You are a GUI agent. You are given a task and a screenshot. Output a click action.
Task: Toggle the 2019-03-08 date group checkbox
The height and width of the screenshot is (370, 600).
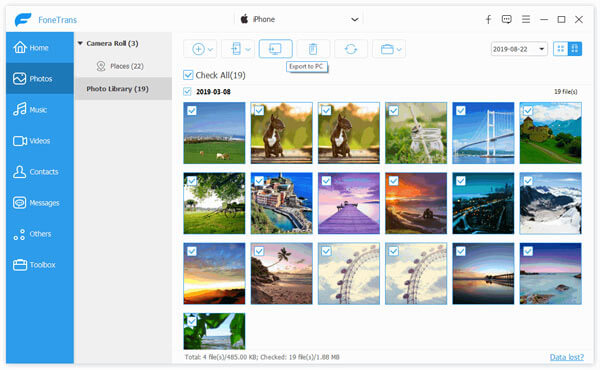[x=187, y=91]
